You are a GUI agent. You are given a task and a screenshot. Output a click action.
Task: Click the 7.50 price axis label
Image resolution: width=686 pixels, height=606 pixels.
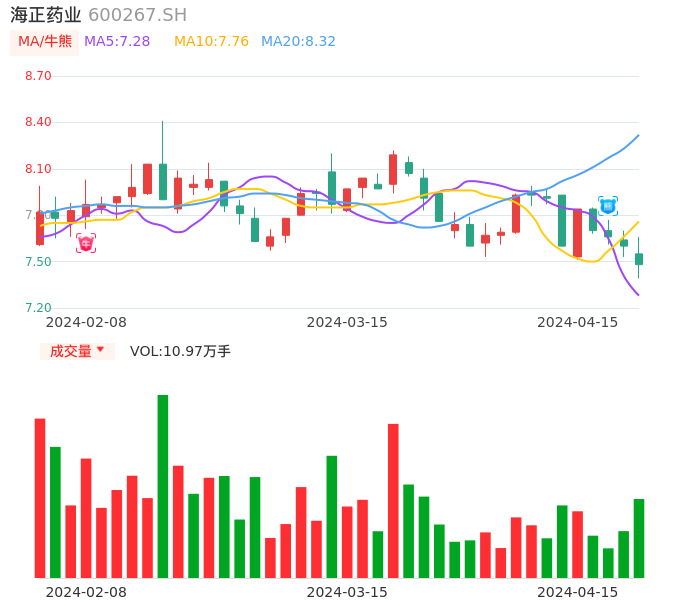click(x=38, y=262)
